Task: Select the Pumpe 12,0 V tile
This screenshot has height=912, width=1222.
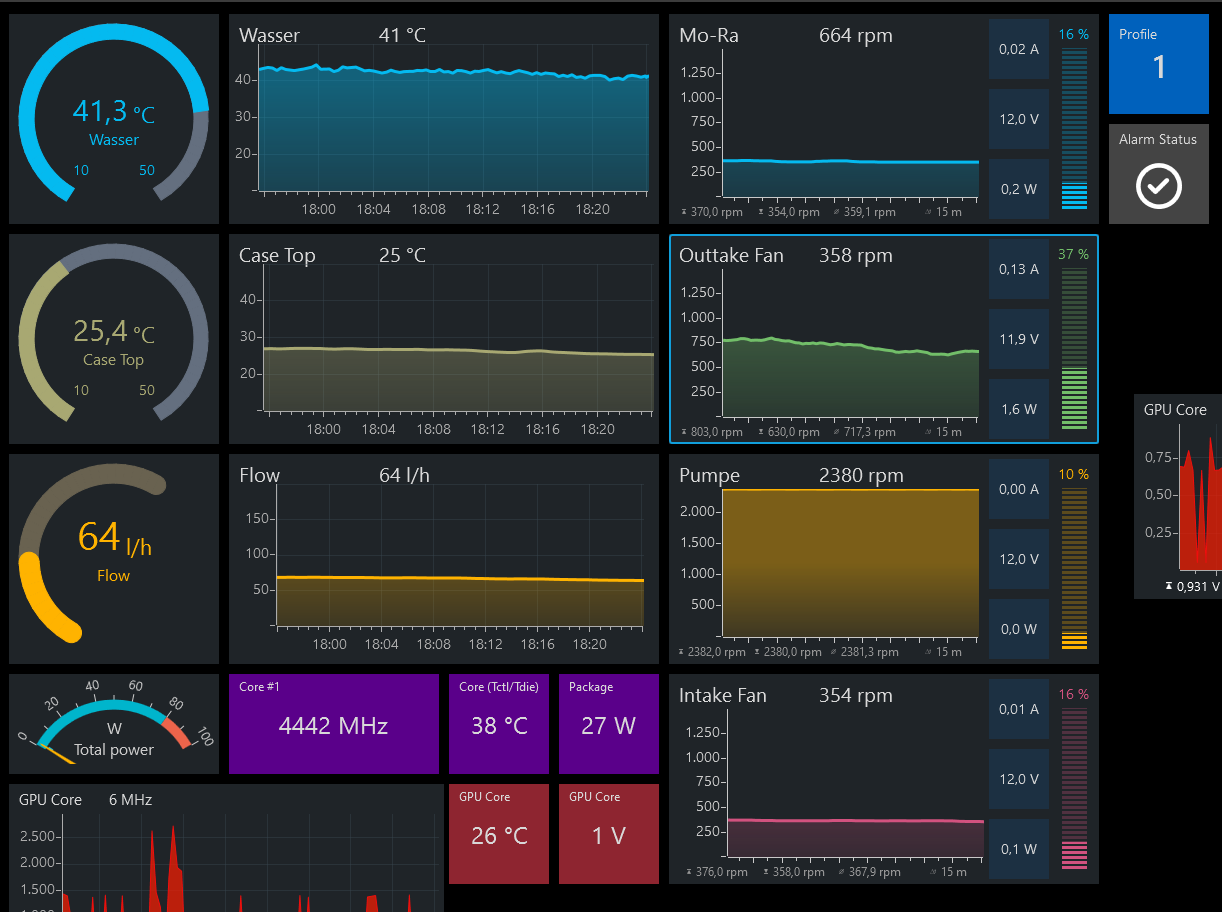Action: coord(1019,559)
